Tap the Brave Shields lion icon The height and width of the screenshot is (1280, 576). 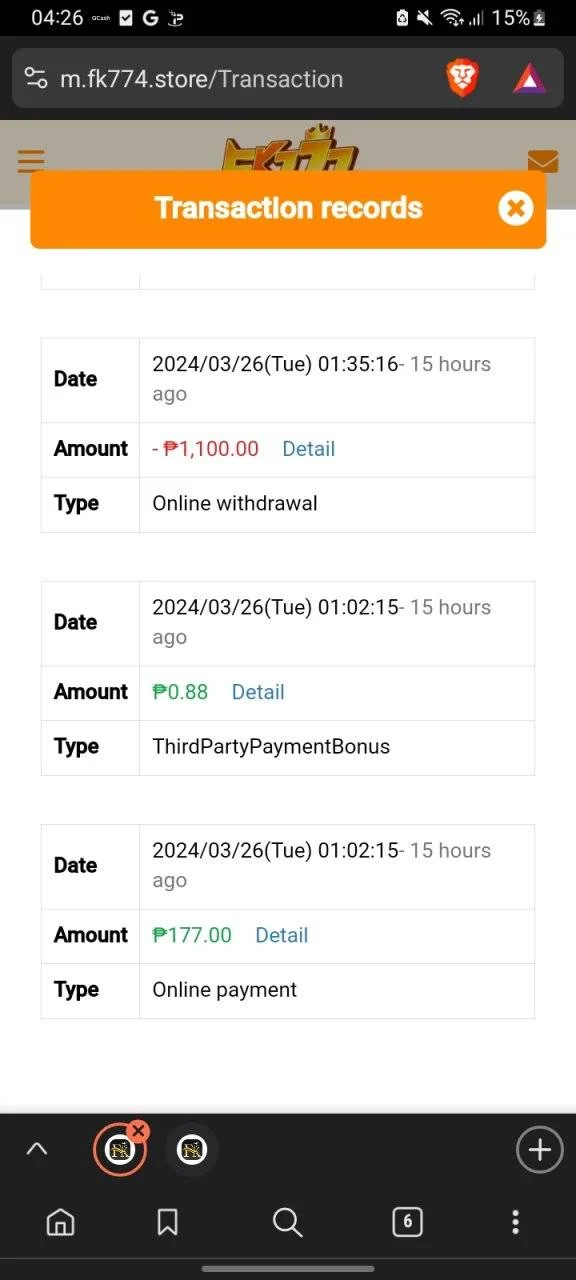(x=462, y=78)
